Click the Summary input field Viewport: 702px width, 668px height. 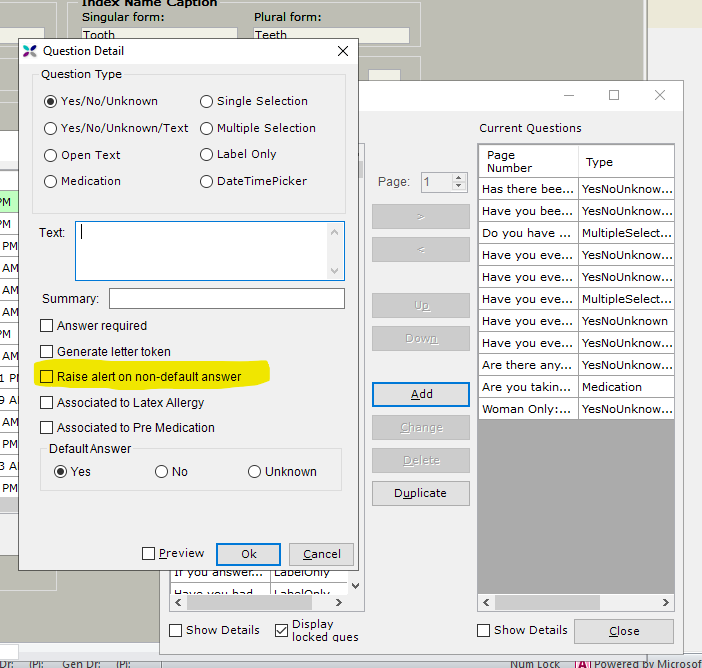(x=226, y=298)
